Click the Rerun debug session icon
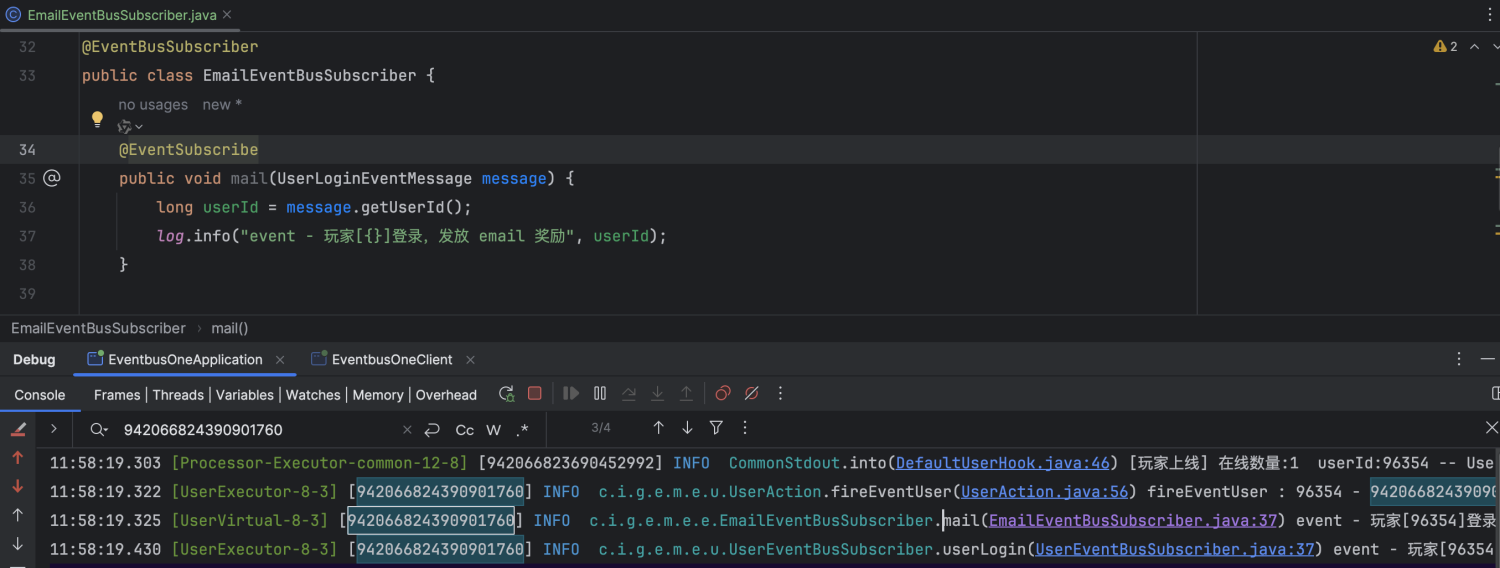 507,394
